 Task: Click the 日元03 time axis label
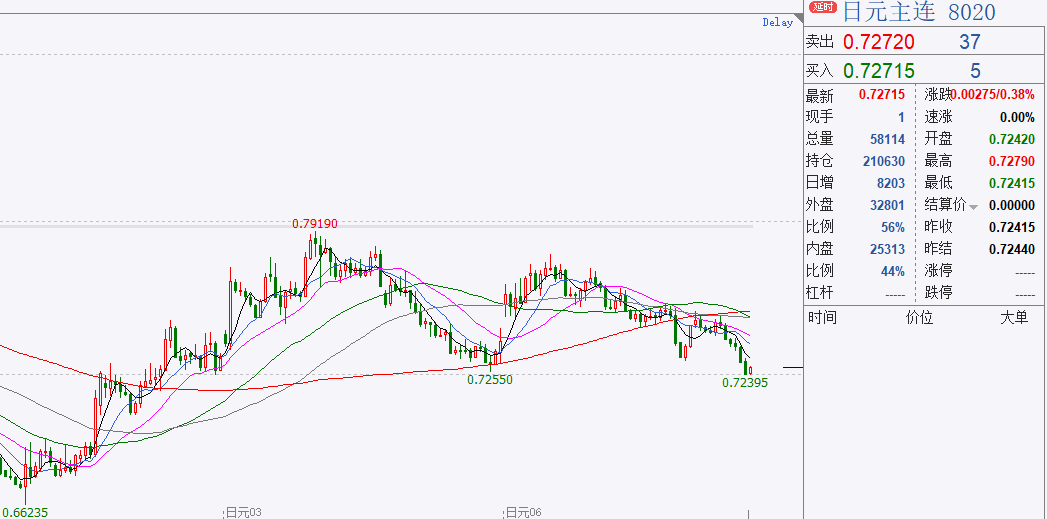click(x=244, y=512)
